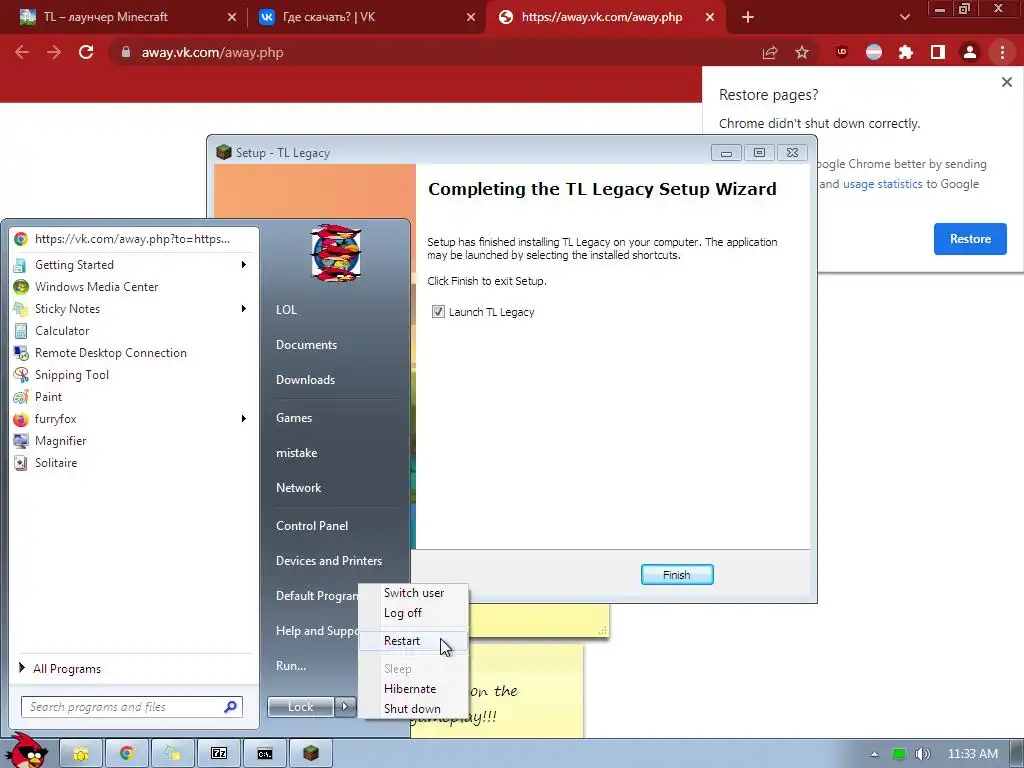Click Finish in setup wizard
This screenshot has height=768, width=1024.
pos(677,575)
